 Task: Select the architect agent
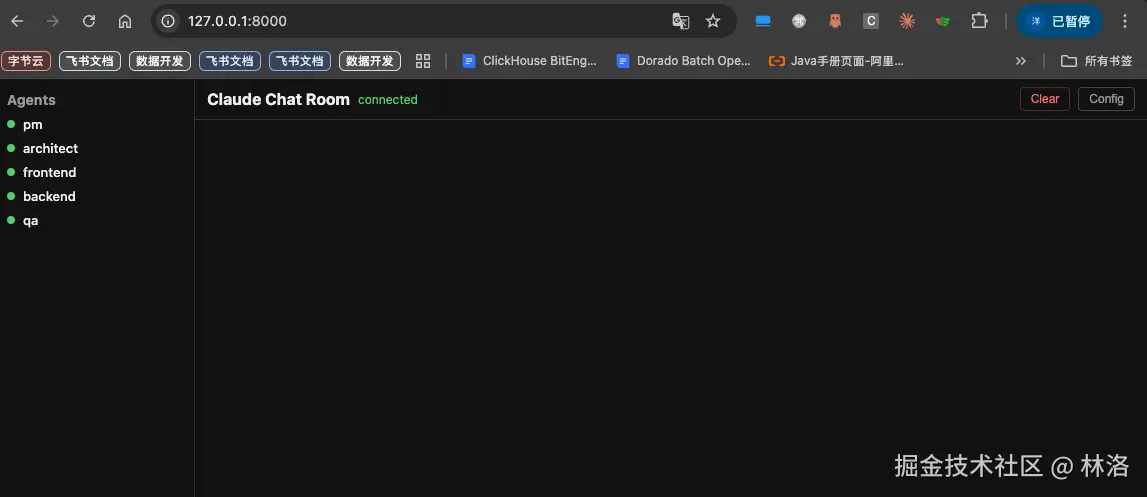pyautogui.click(x=42, y=149)
